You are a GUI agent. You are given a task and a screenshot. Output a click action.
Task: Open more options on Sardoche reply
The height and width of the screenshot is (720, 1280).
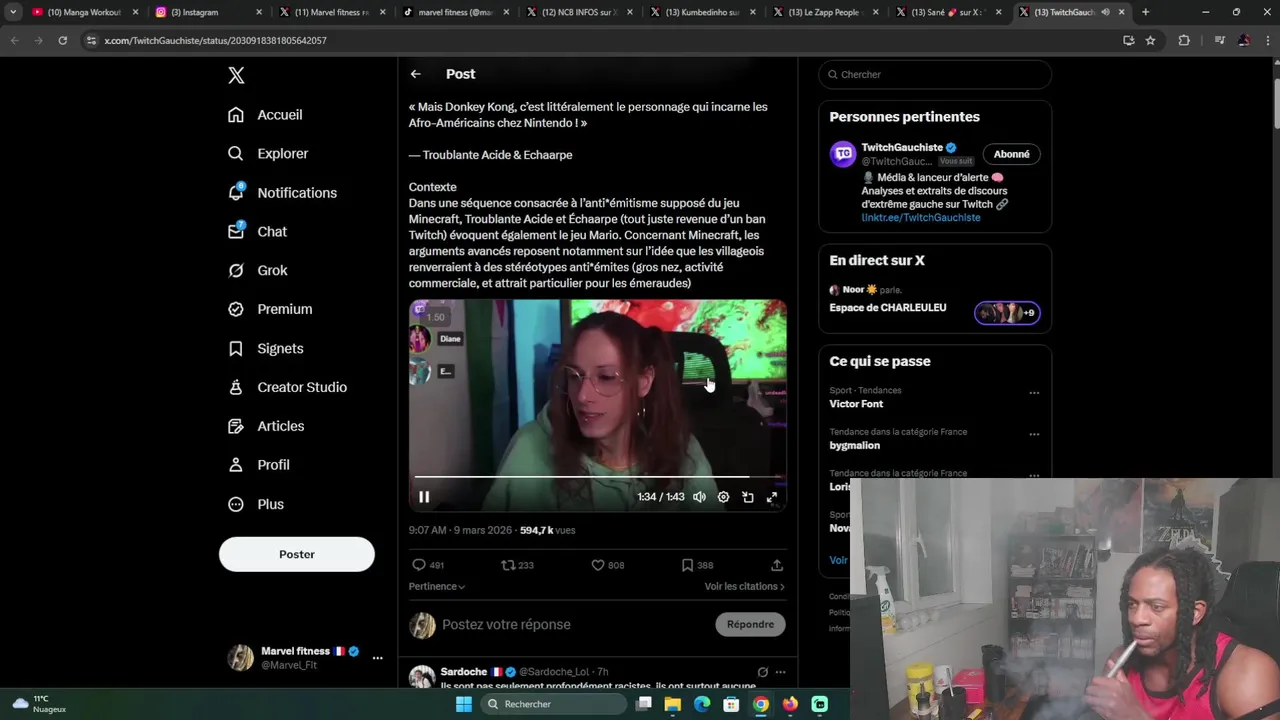780,672
